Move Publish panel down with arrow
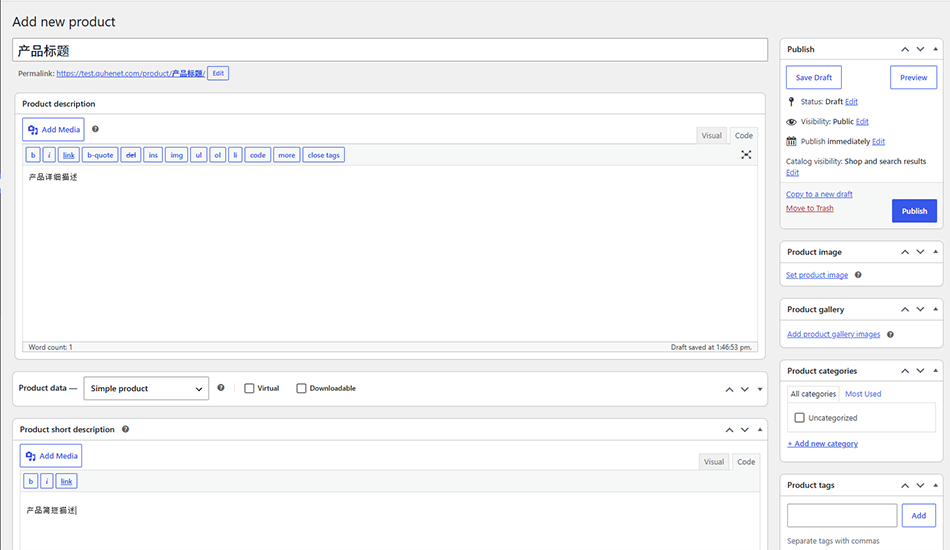950x550 pixels. coord(920,49)
